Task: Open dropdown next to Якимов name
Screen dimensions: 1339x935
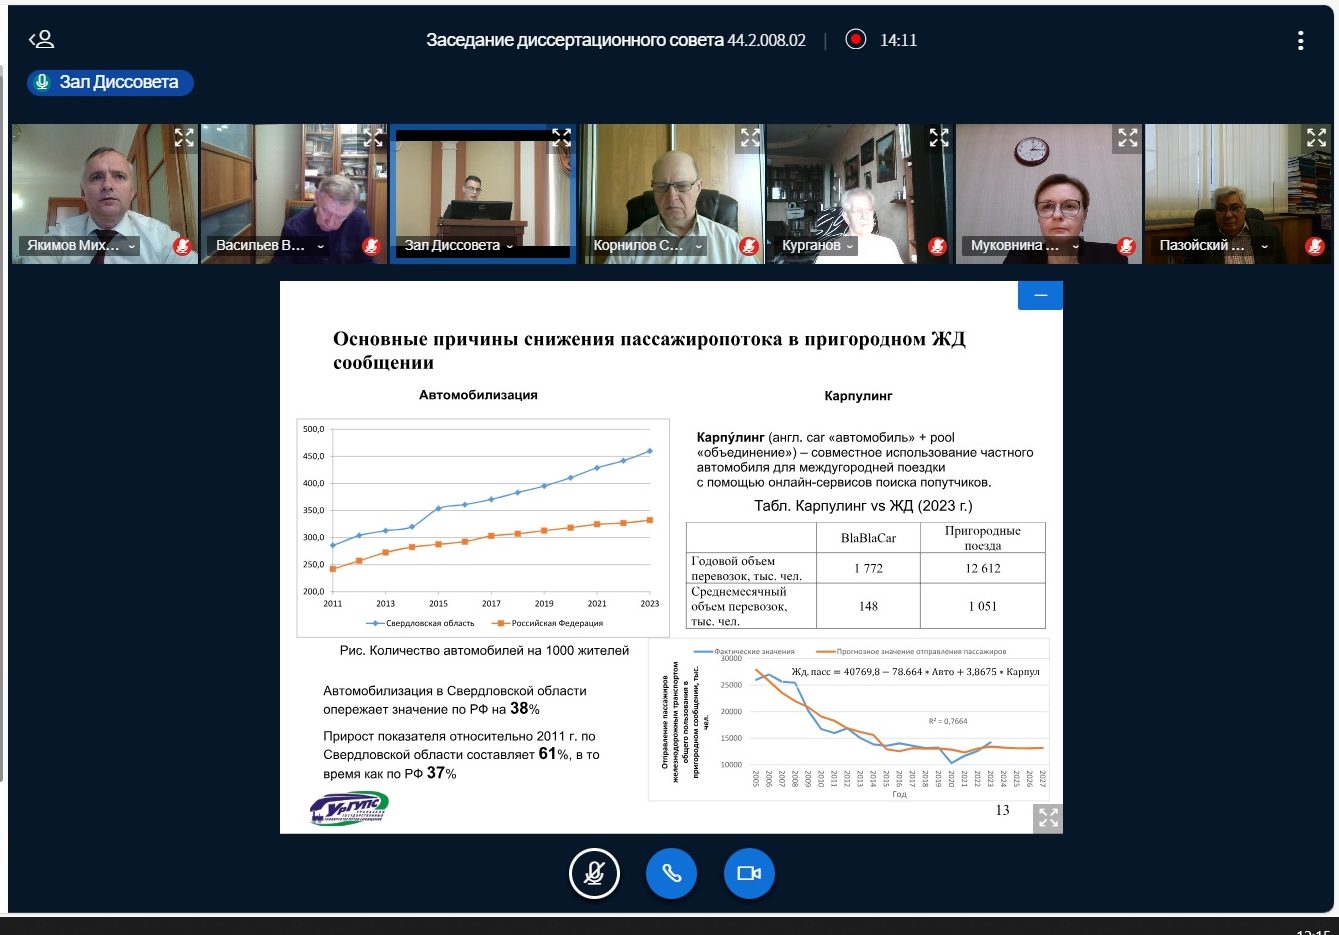Action: pyautogui.click(x=131, y=246)
